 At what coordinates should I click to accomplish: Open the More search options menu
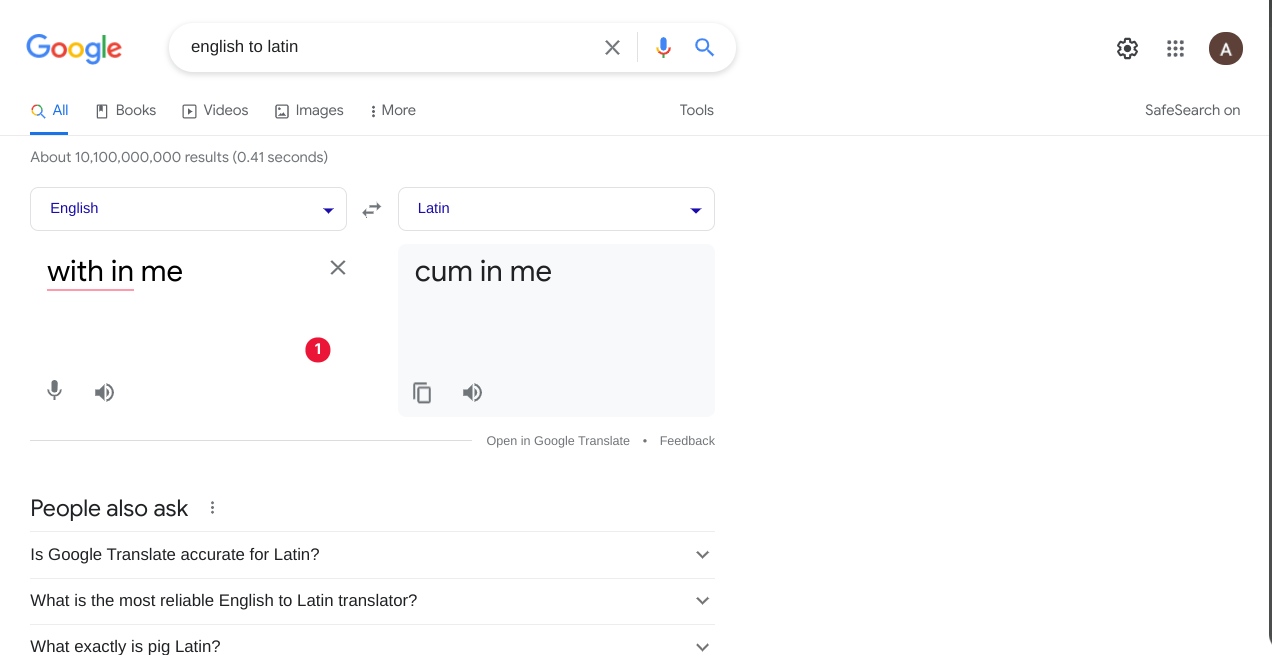(392, 110)
